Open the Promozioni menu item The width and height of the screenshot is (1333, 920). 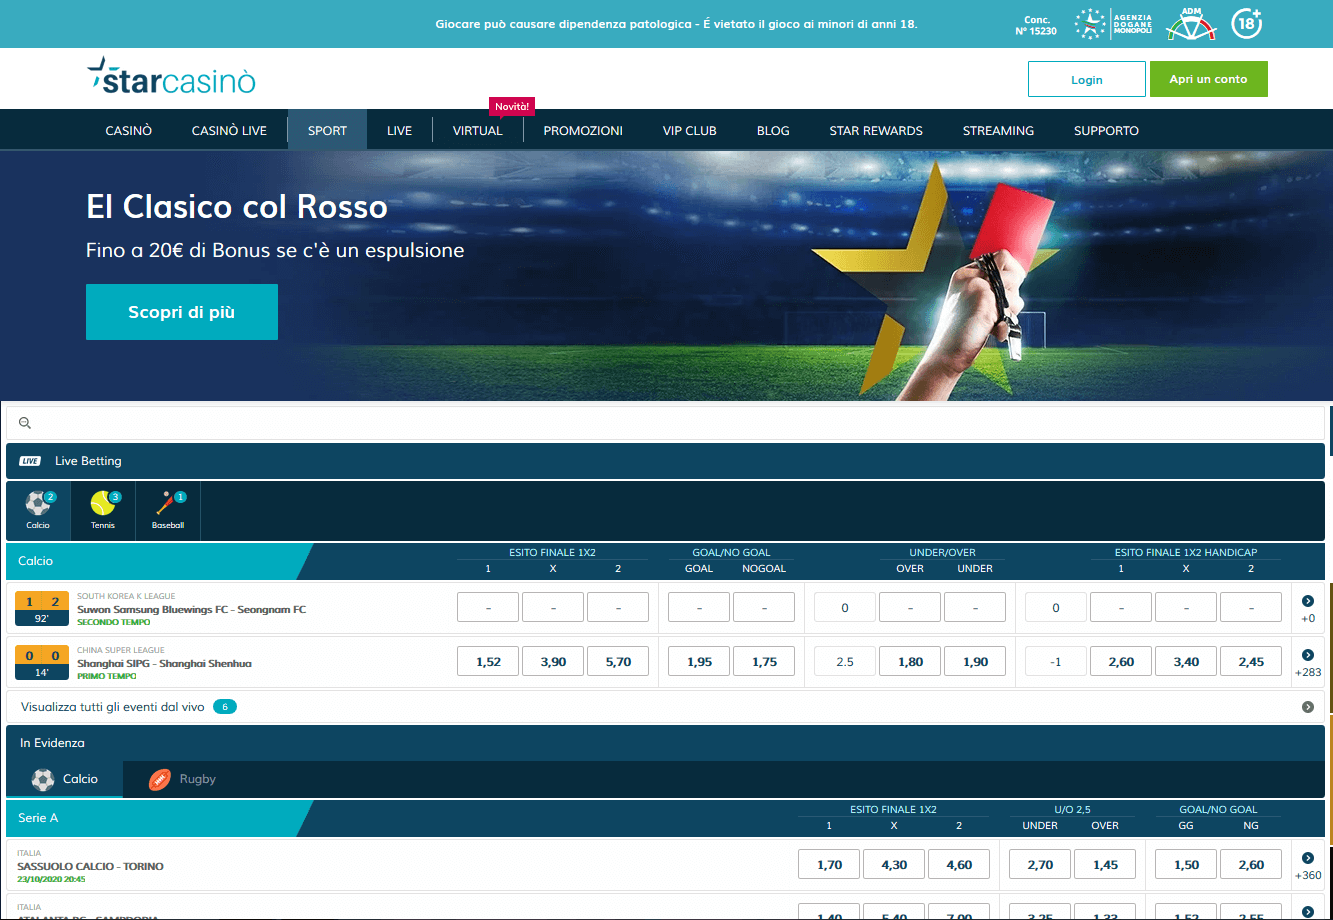[583, 130]
